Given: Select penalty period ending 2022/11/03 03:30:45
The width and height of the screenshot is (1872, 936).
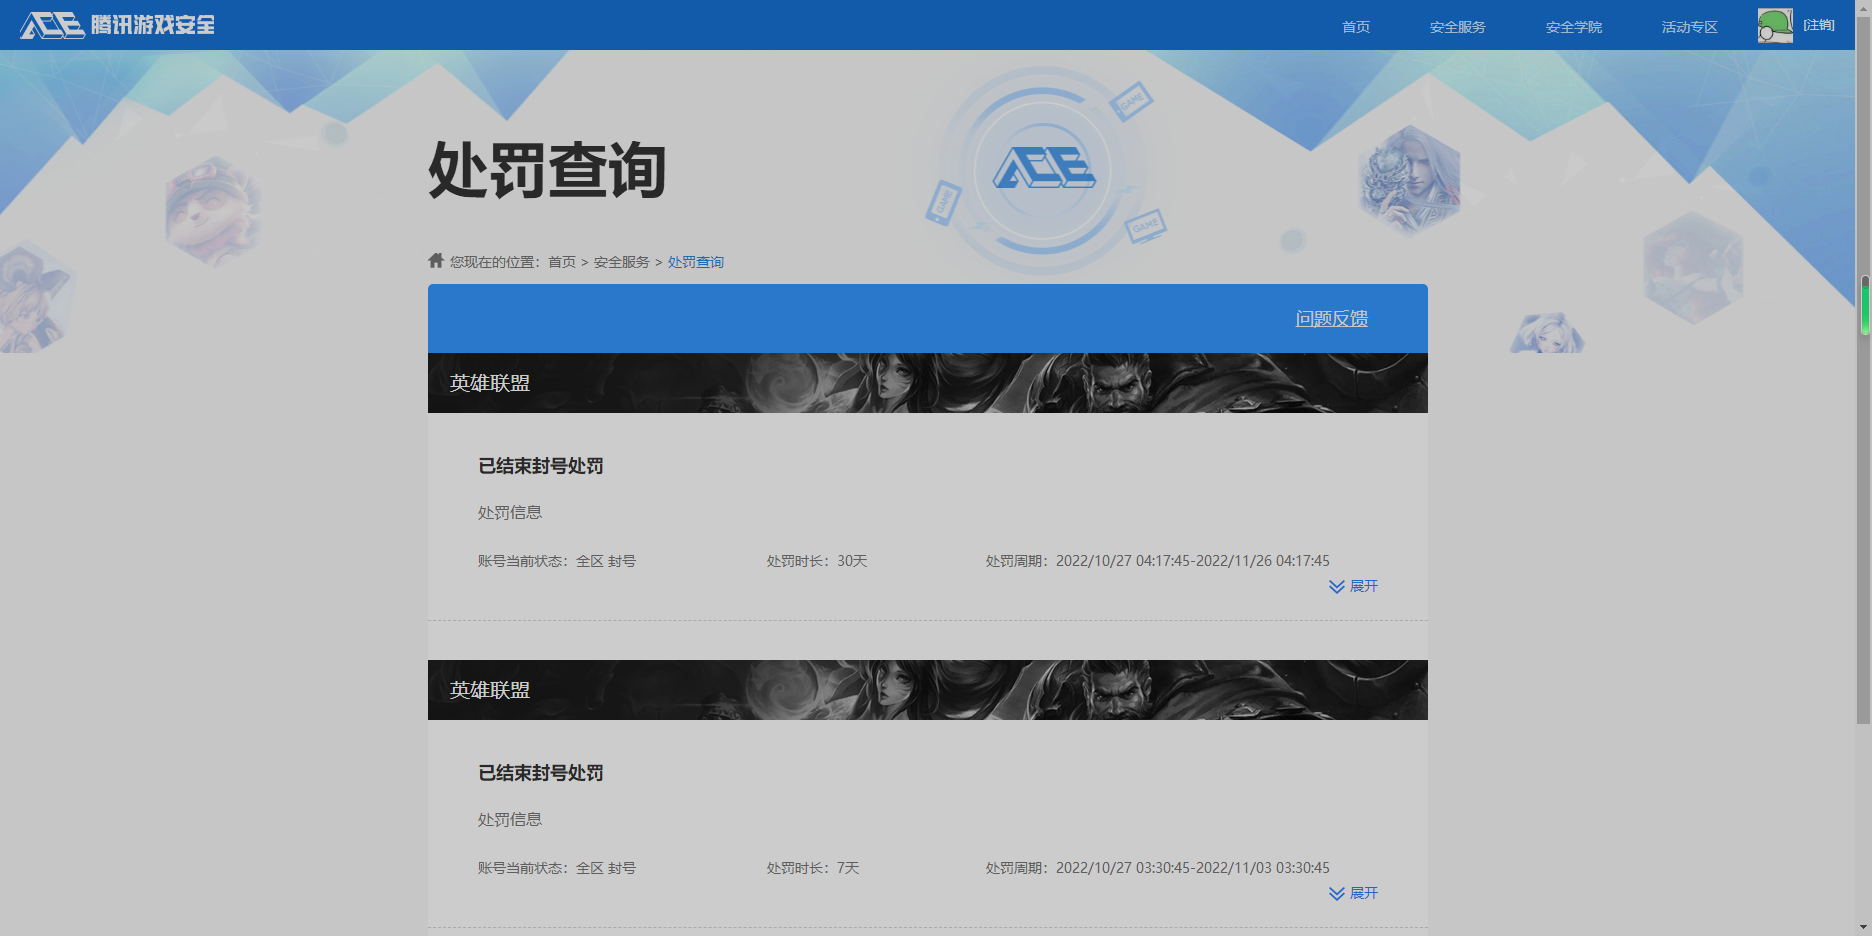Looking at the screenshot, I should (x=1158, y=868).
